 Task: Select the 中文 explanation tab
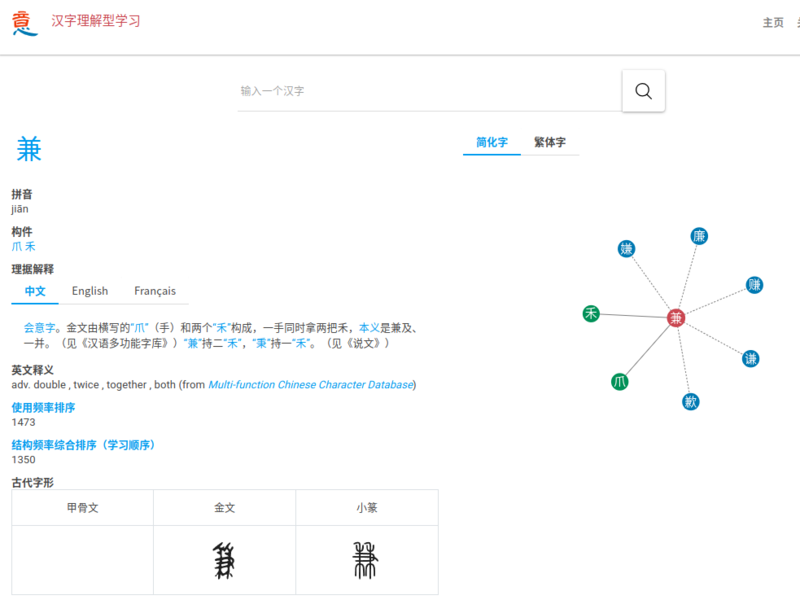[x=35, y=291]
